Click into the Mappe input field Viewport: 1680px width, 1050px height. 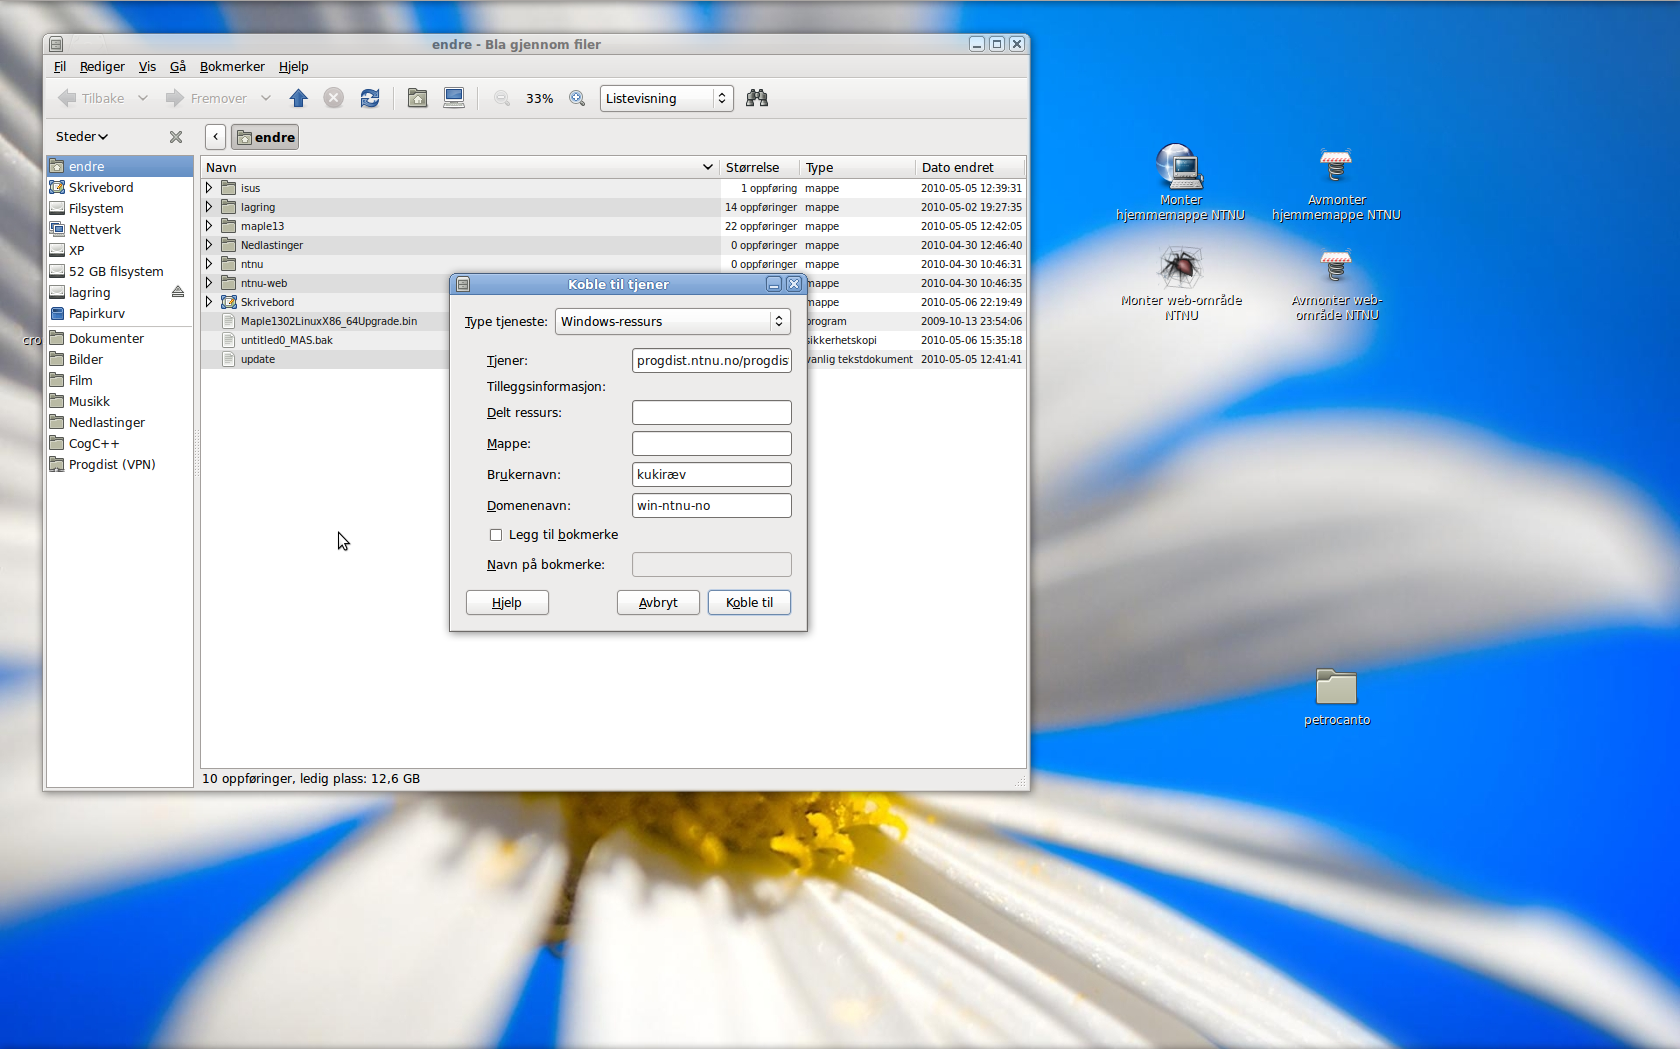pos(712,443)
